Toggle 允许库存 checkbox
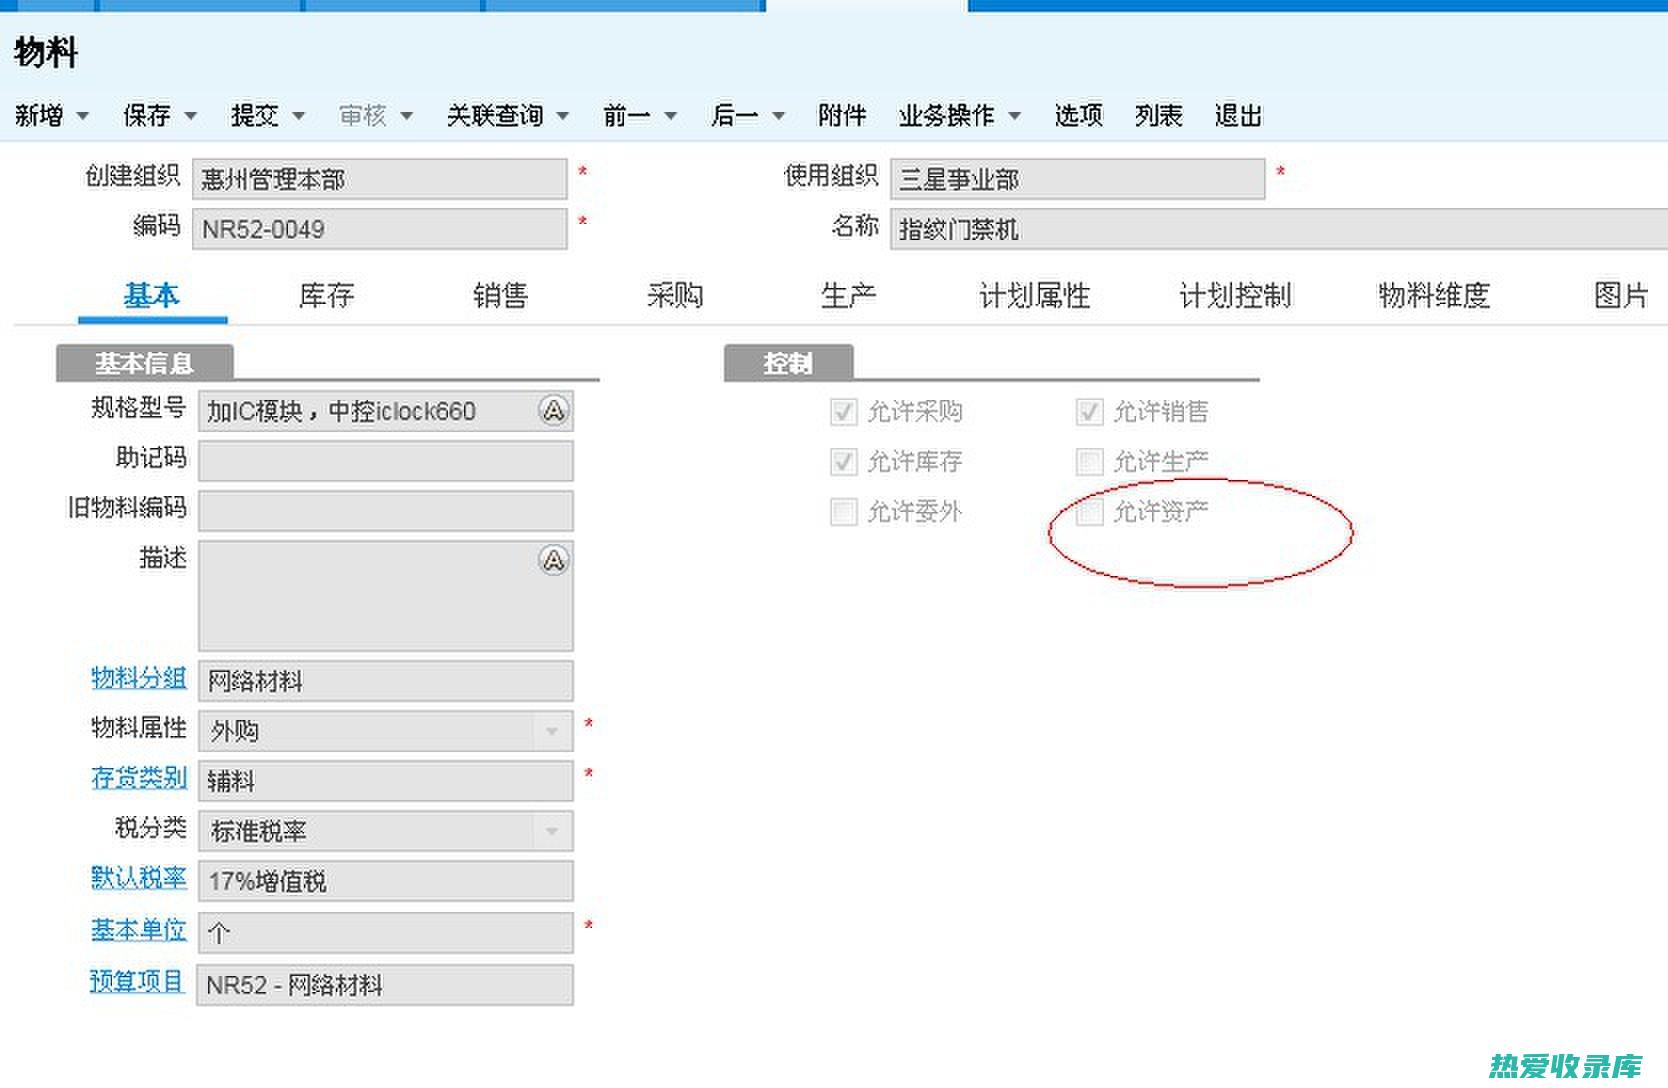 (844, 462)
